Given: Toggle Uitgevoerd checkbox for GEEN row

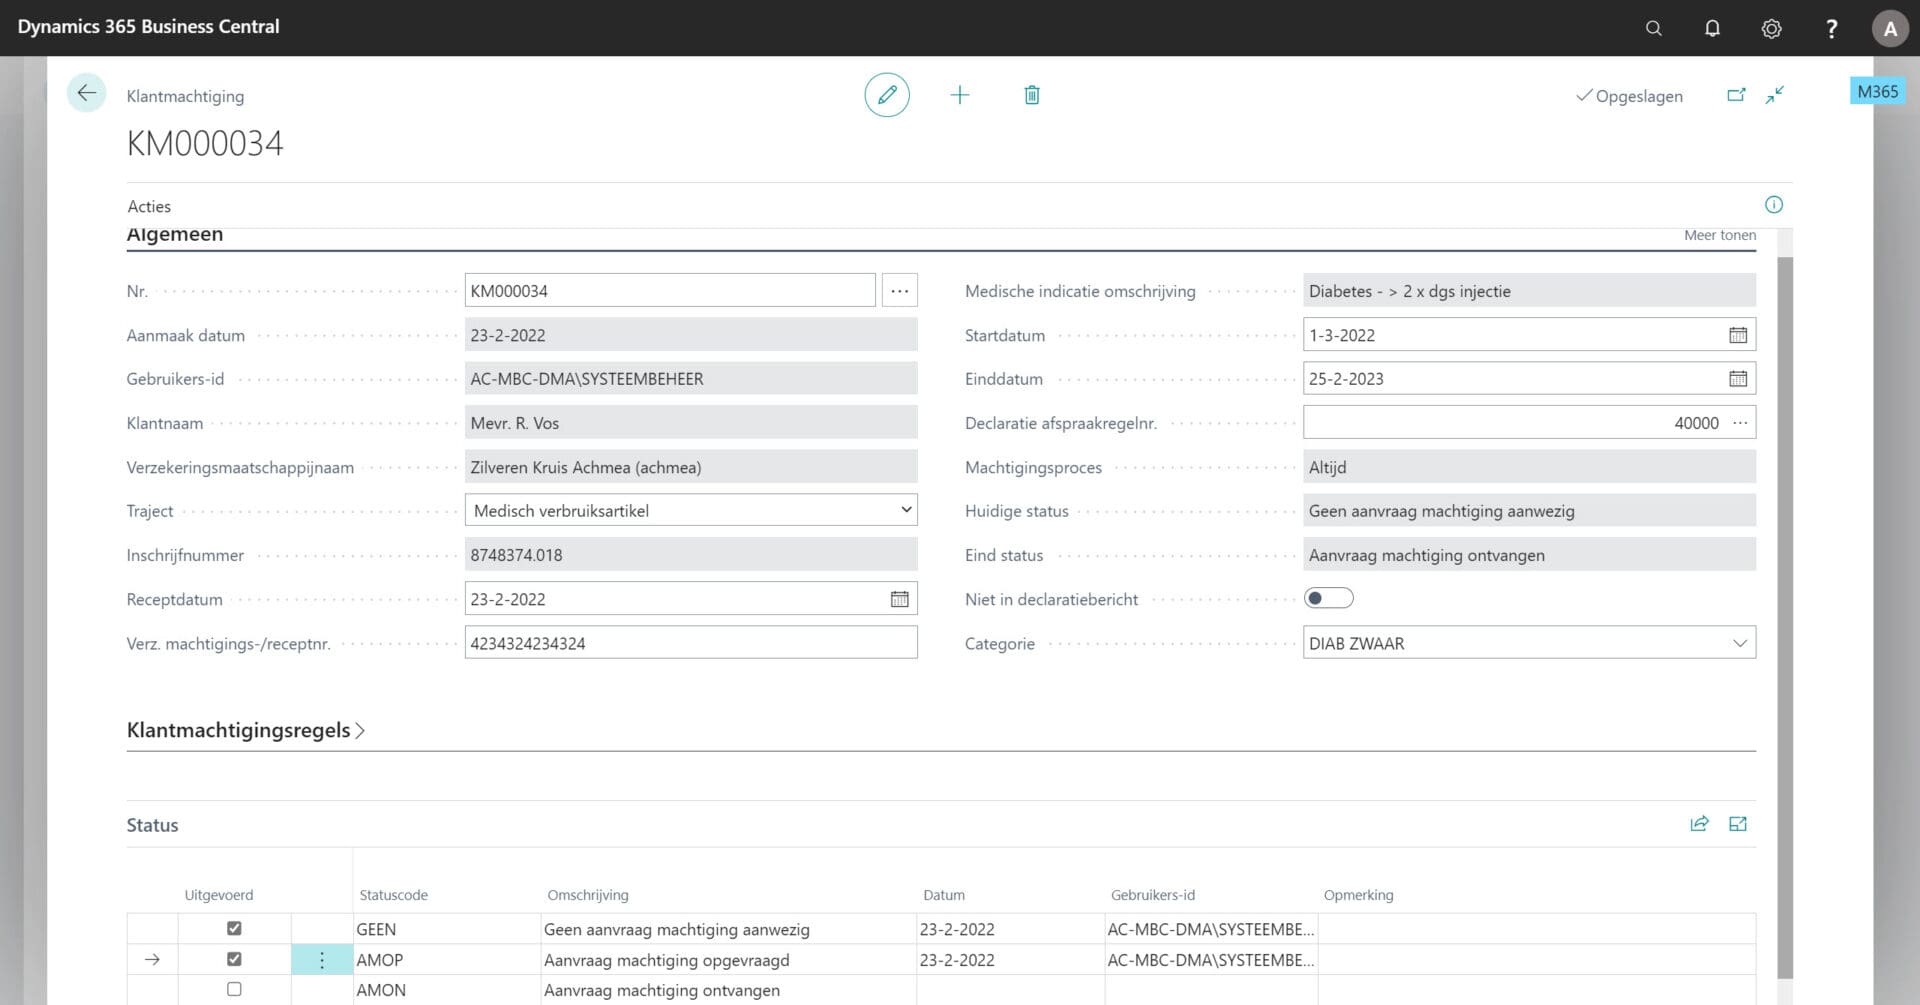Looking at the screenshot, I should (x=234, y=928).
